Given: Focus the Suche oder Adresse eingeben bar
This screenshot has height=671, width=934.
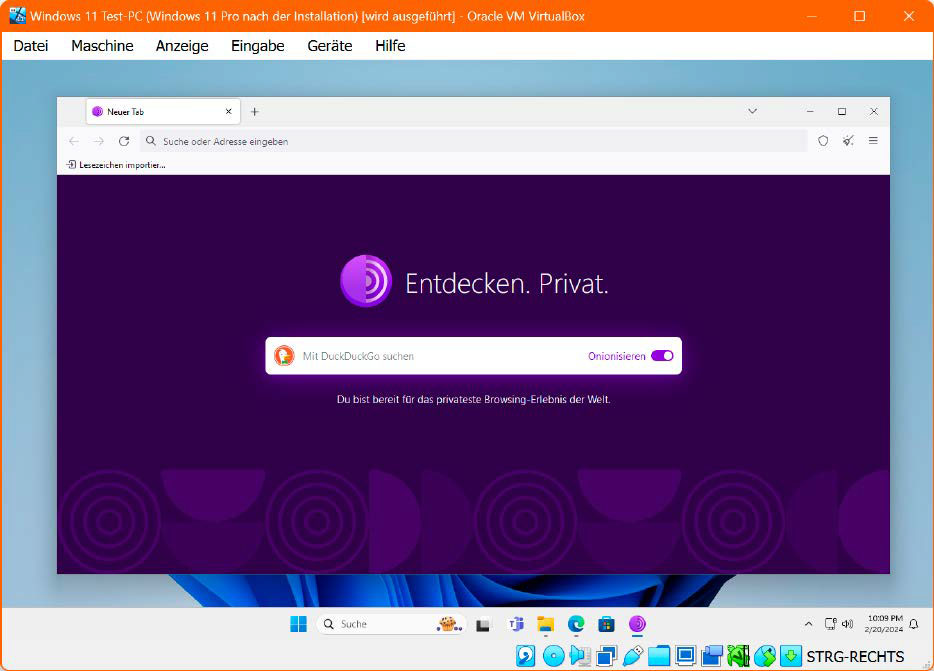Looking at the screenshot, I should [x=474, y=141].
